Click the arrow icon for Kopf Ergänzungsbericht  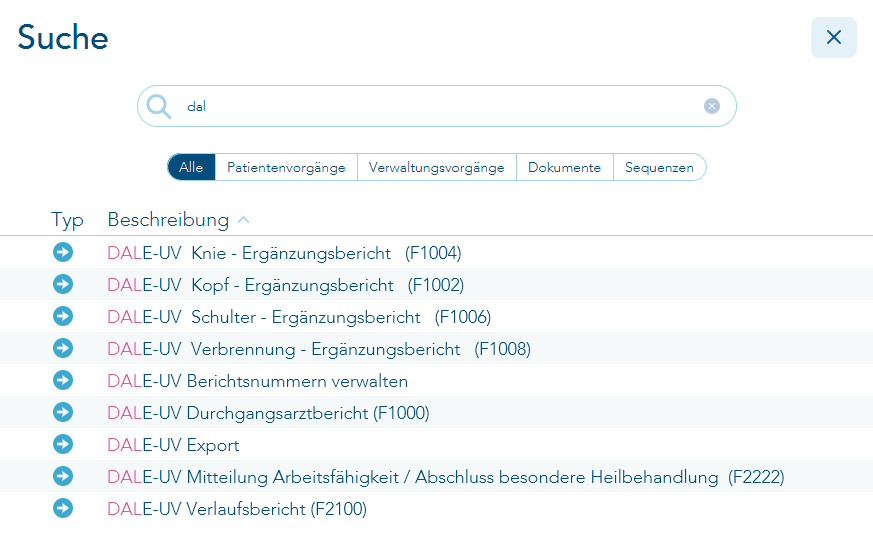pyautogui.click(x=63, y=284)
